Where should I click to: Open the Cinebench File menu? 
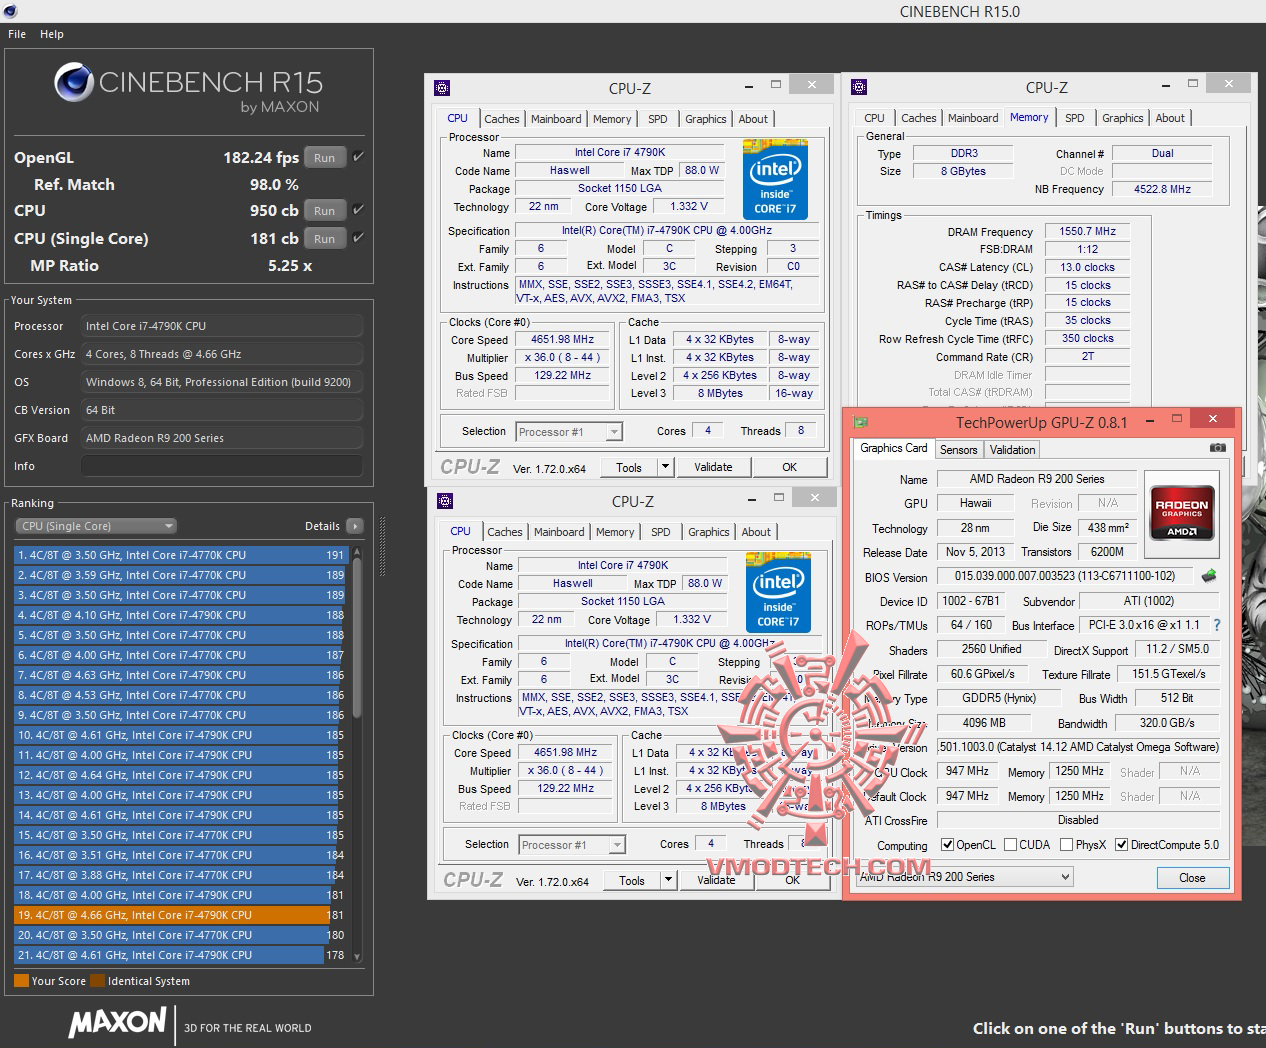pyautogui.click(x=17, y=34)
